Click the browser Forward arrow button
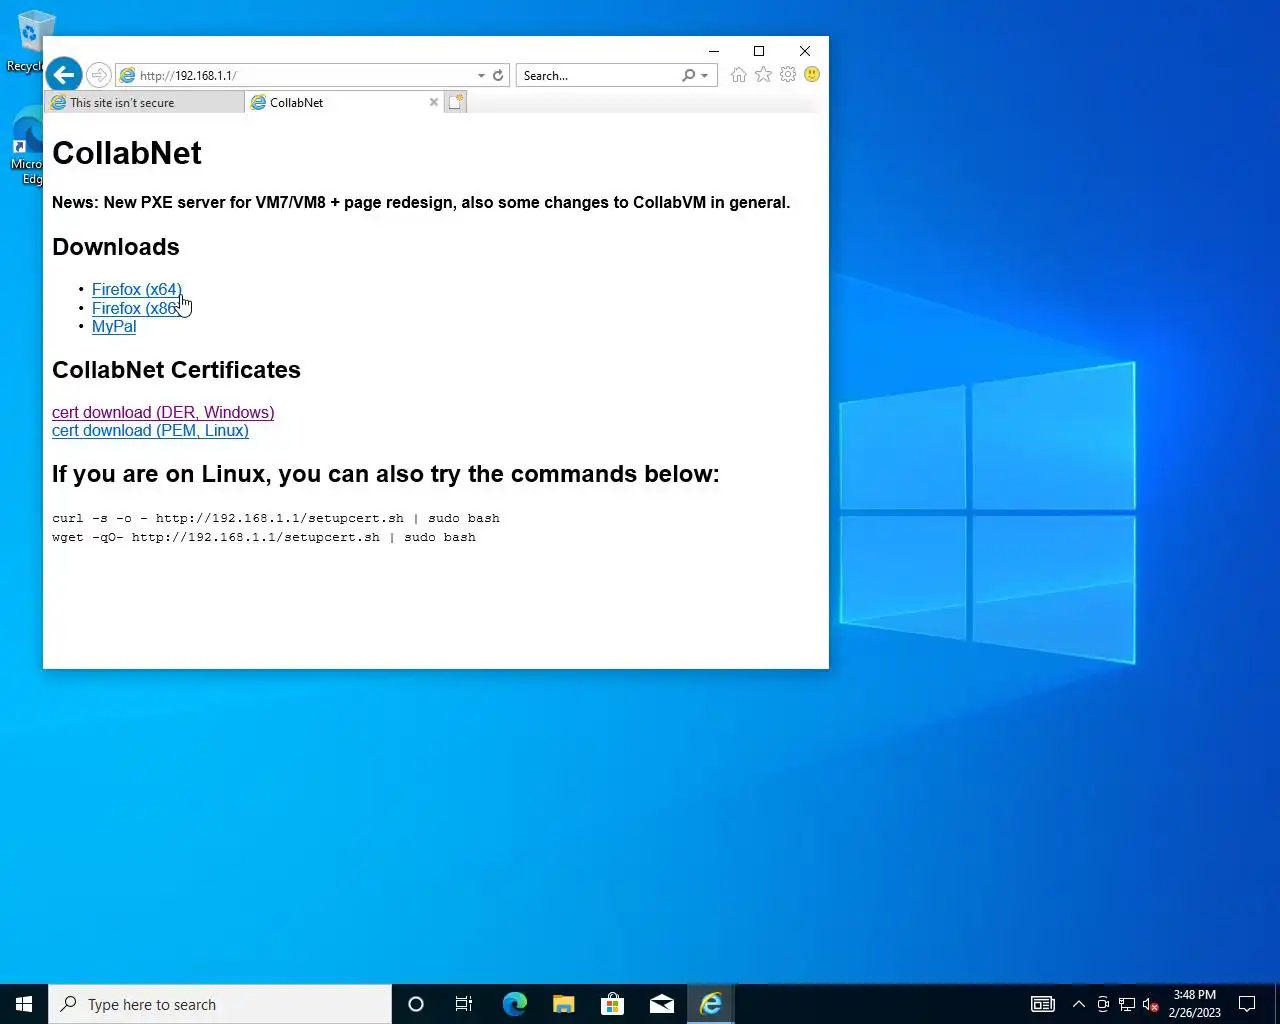This screenshot has height=1024, width=1280. click(x=98, y=75)
